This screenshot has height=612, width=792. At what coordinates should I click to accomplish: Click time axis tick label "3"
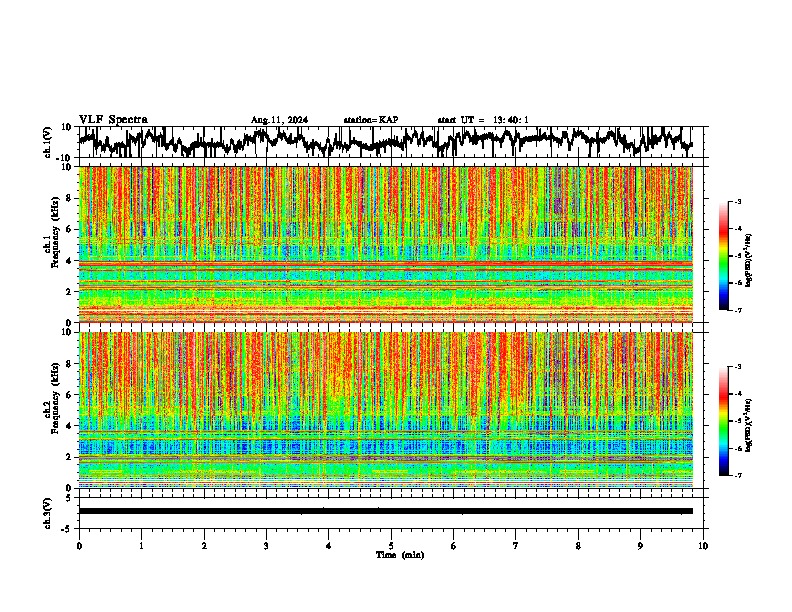pyautogui.click(x=266, y=546)
